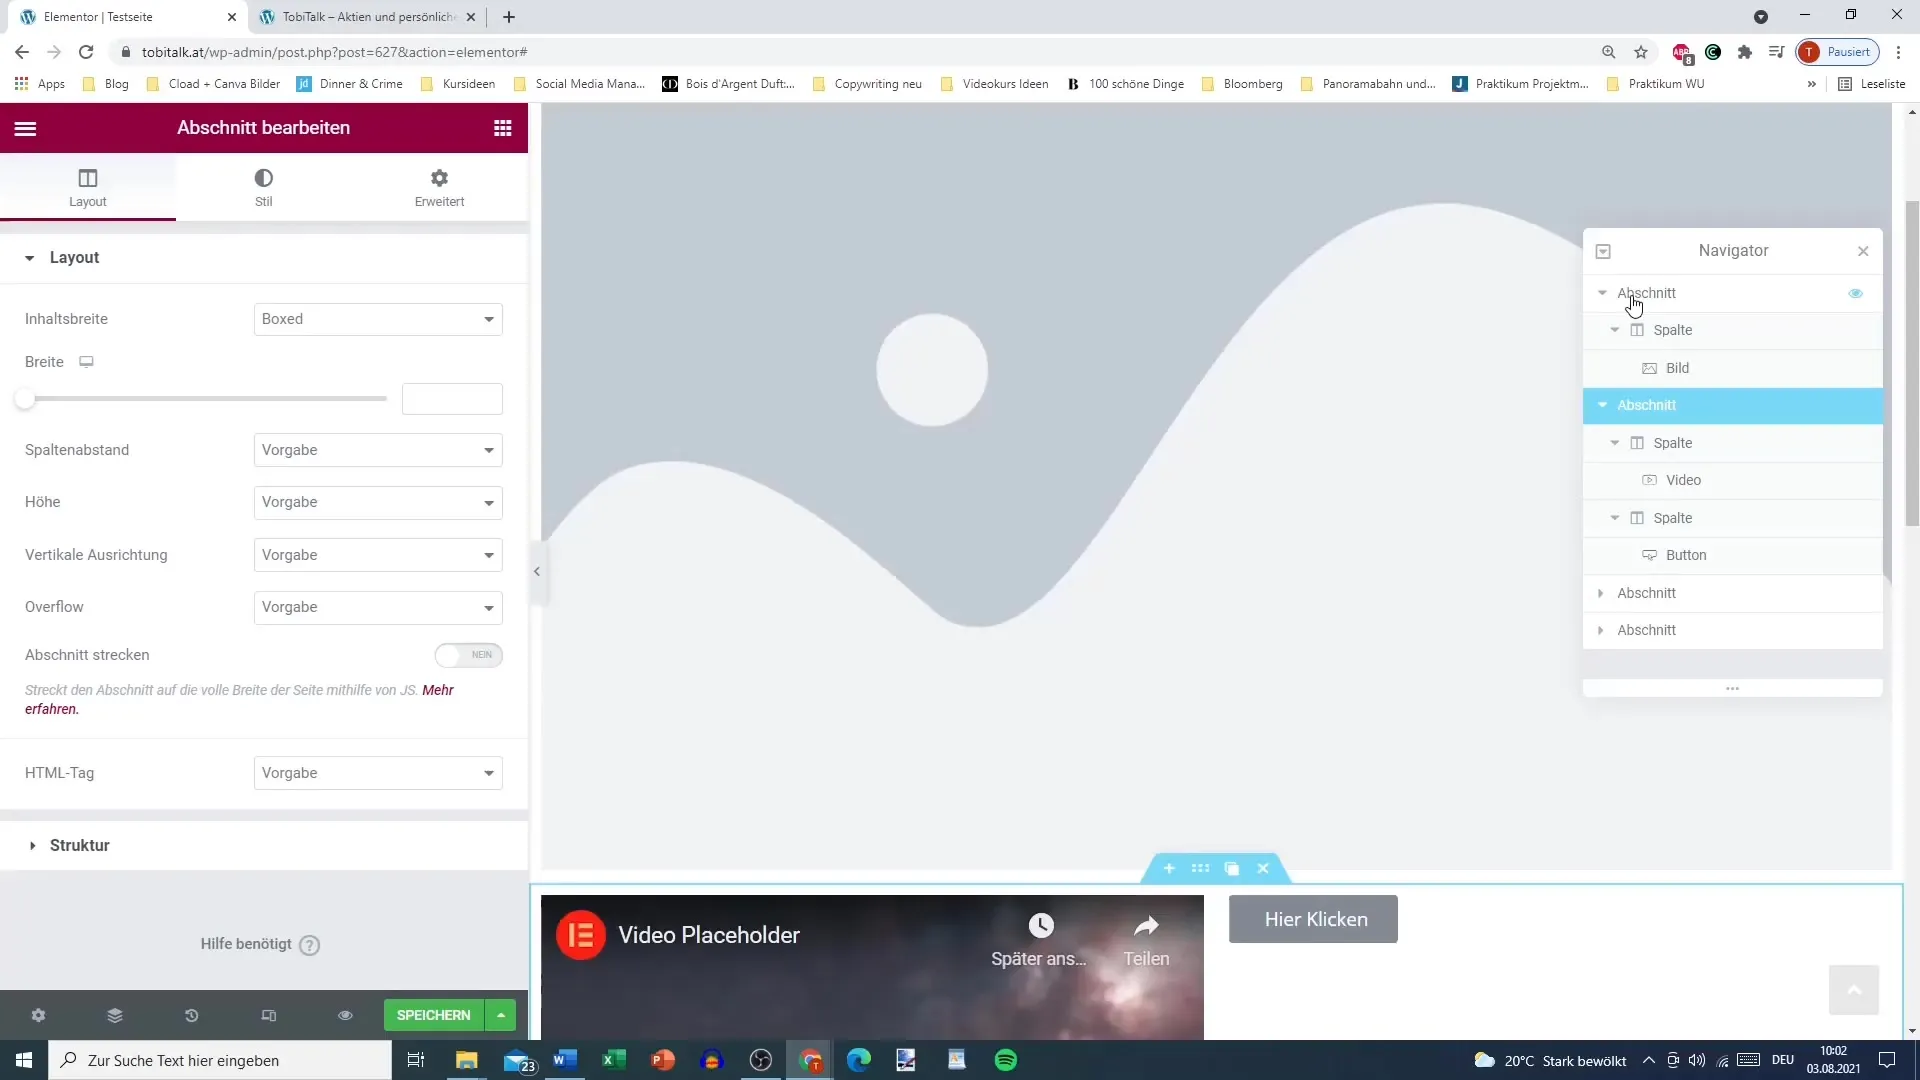Switch to responsive mode icon
The height and width of the screenshot is (1080, 1920).
(269, 1015)
